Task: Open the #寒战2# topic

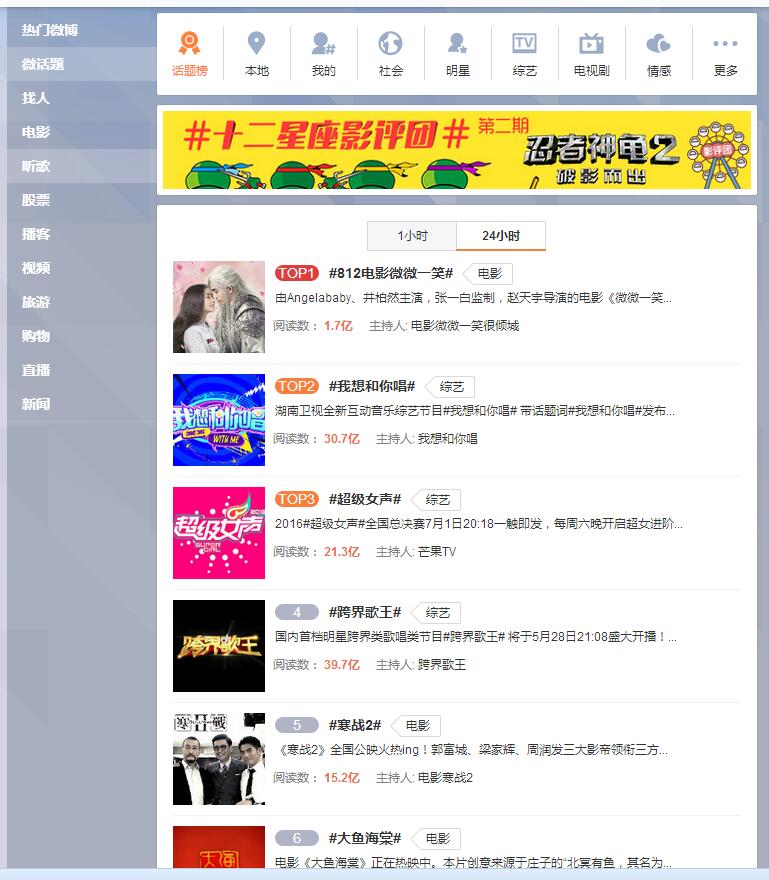Action: click(355, 725)
